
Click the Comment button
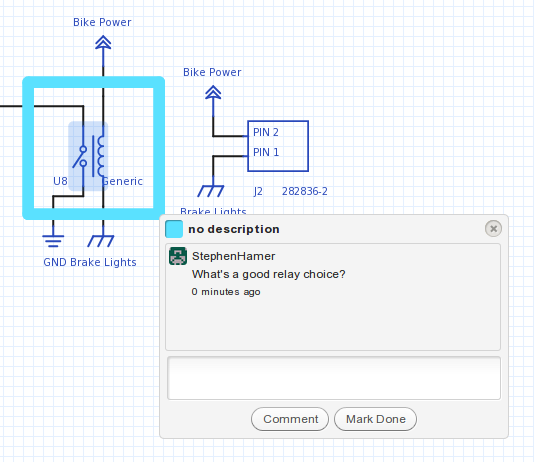[290, 419]
